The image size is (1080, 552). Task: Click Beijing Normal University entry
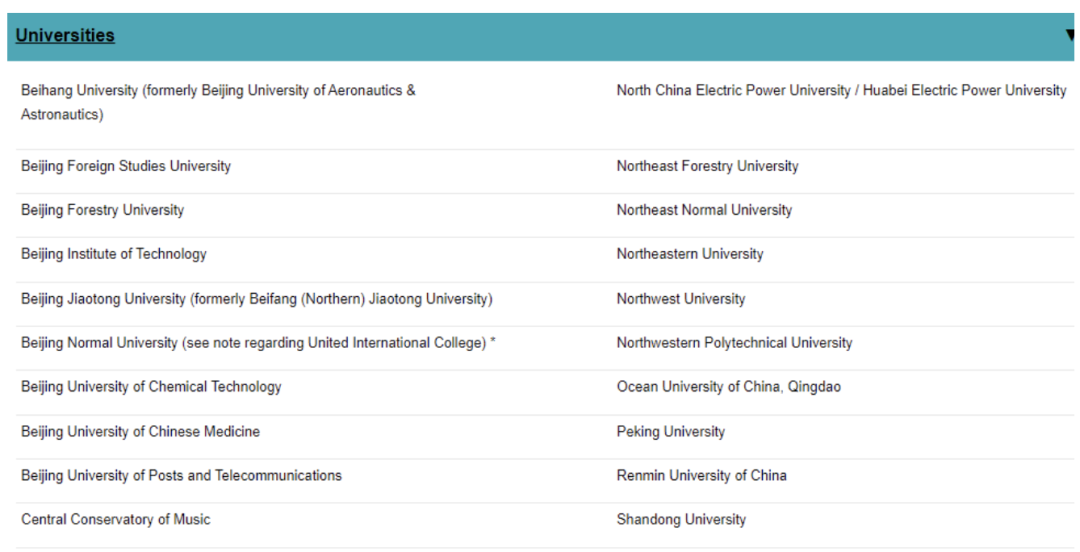point(258,343)
